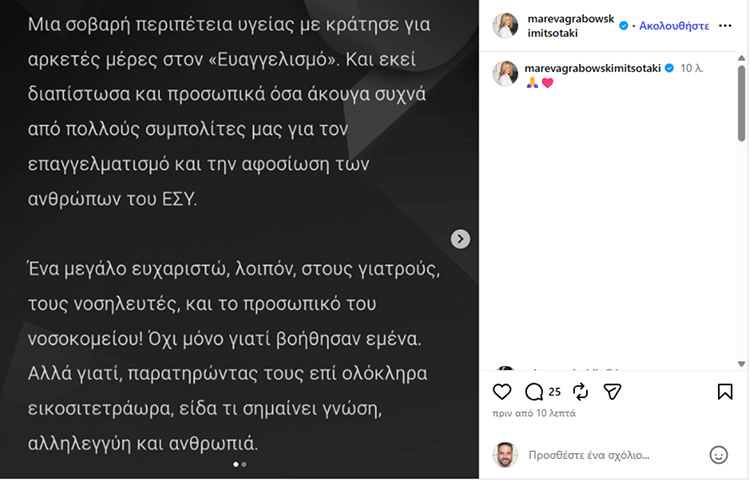Repost using the circular arrows icon

(580, 391)
